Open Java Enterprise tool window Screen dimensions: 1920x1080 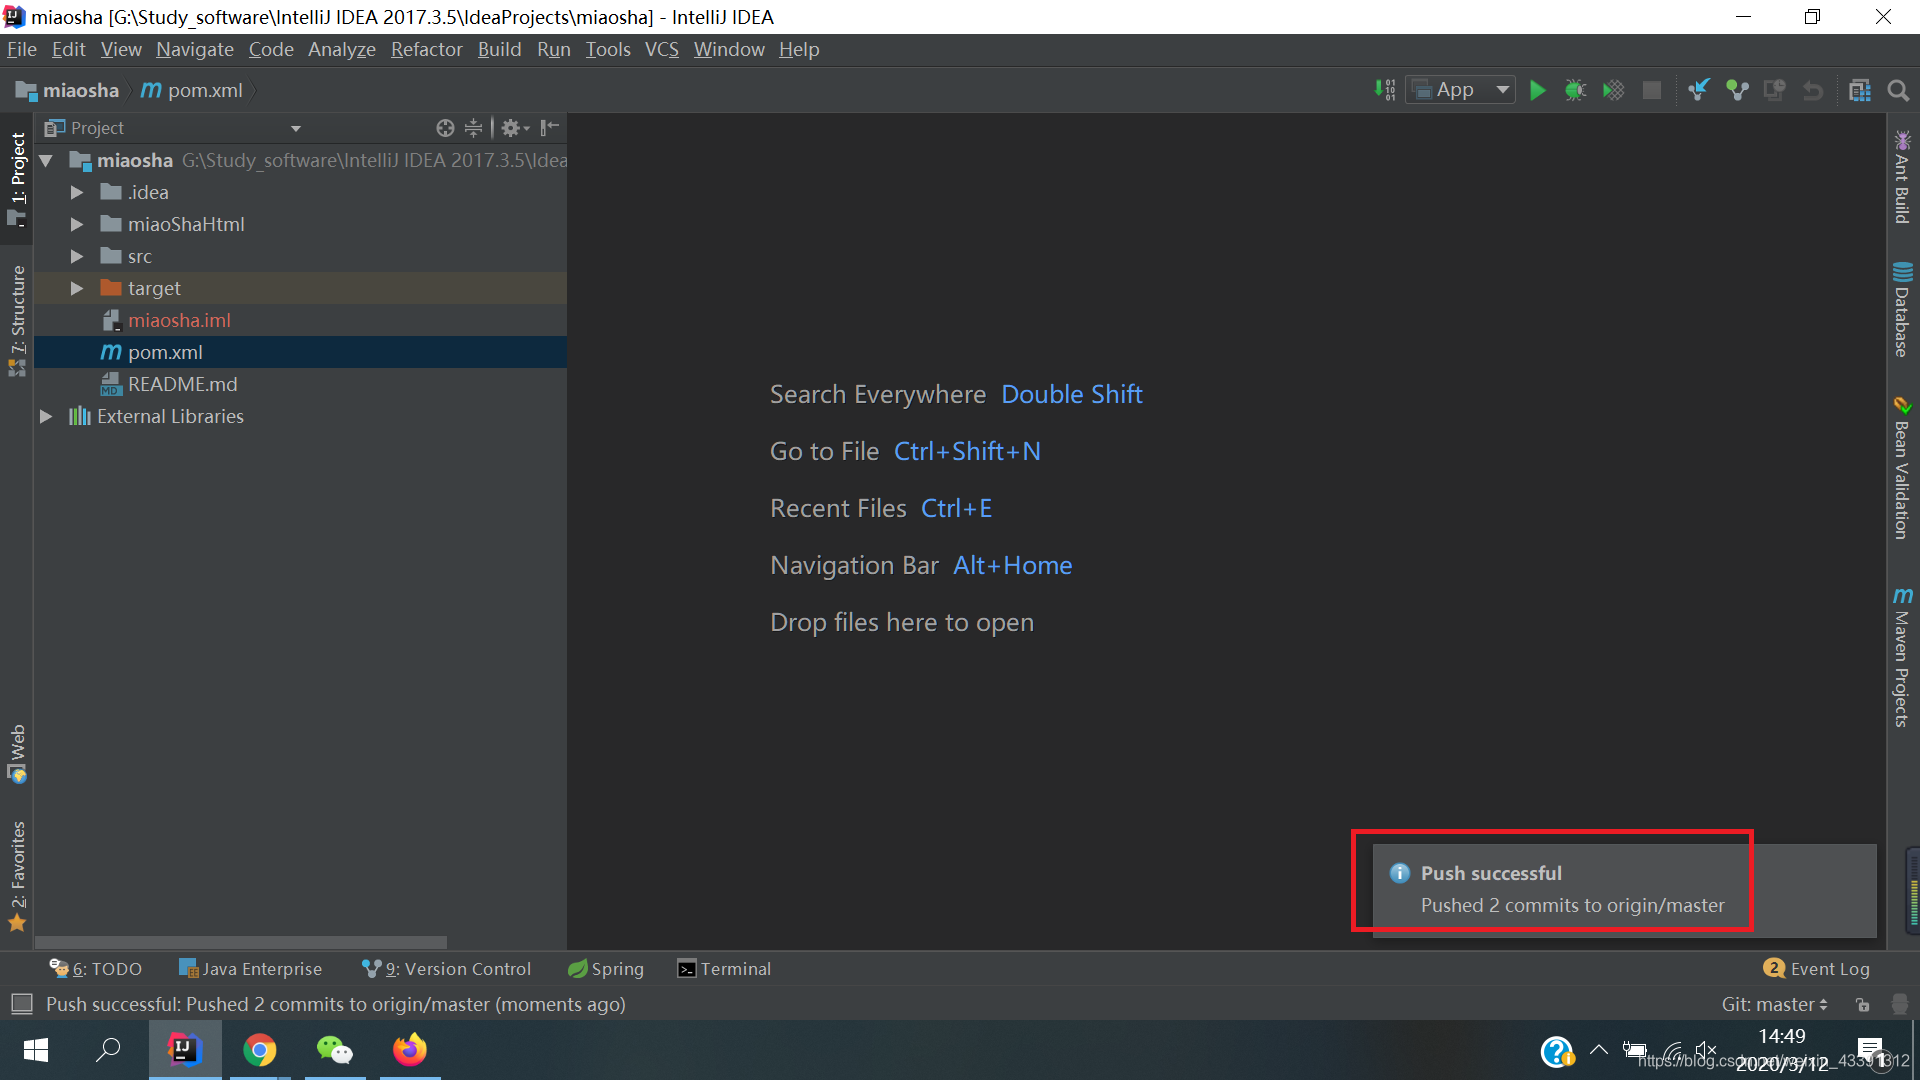(x=250, y=968)
